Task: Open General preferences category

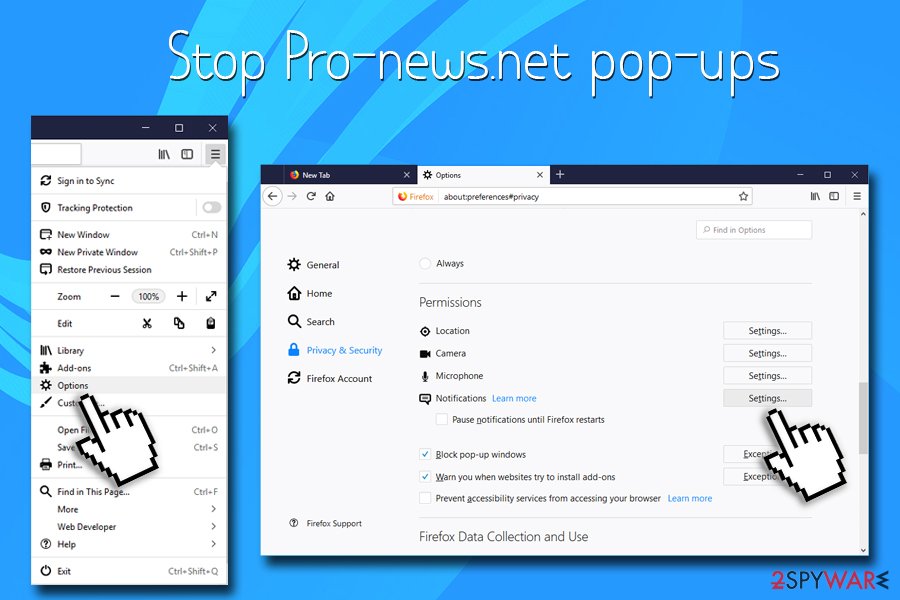Action: click(x=313, y=265)
